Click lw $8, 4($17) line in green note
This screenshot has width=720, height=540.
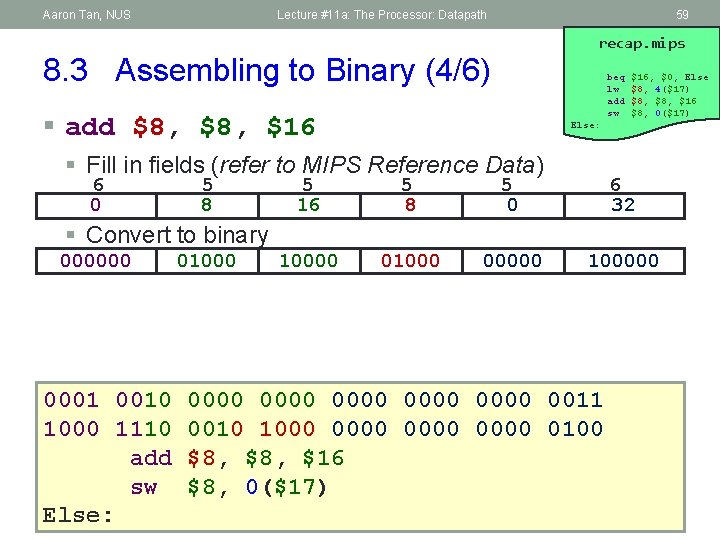647,89
